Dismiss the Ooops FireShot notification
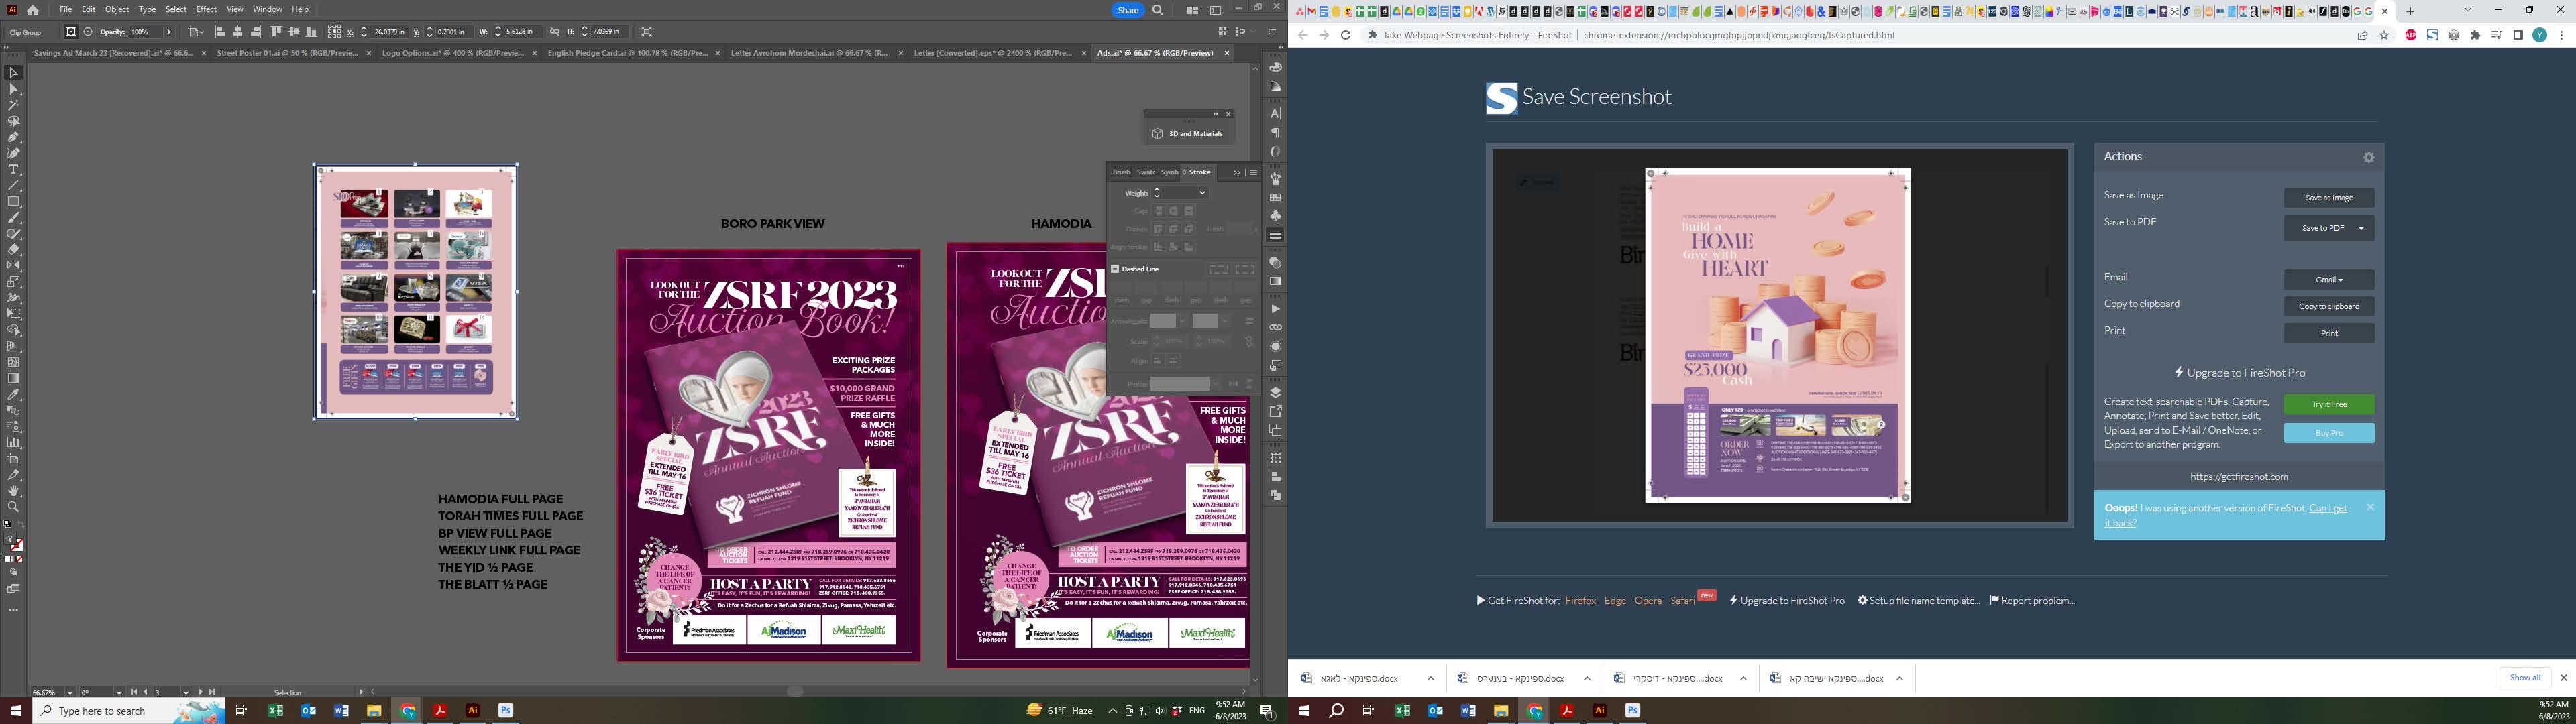 tap(2369, 508)
